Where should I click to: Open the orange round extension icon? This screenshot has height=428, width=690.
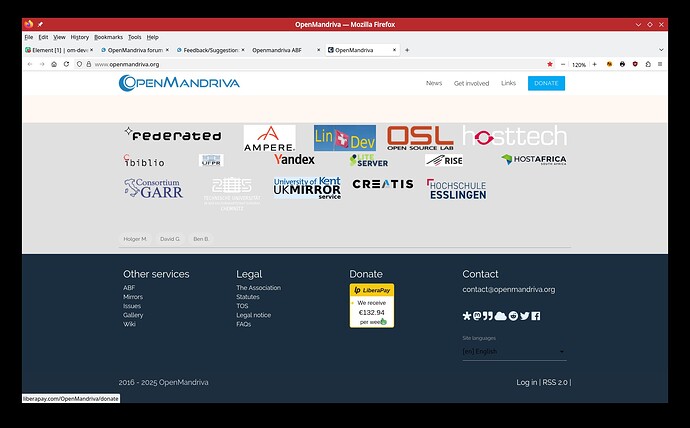pos(609,64)
